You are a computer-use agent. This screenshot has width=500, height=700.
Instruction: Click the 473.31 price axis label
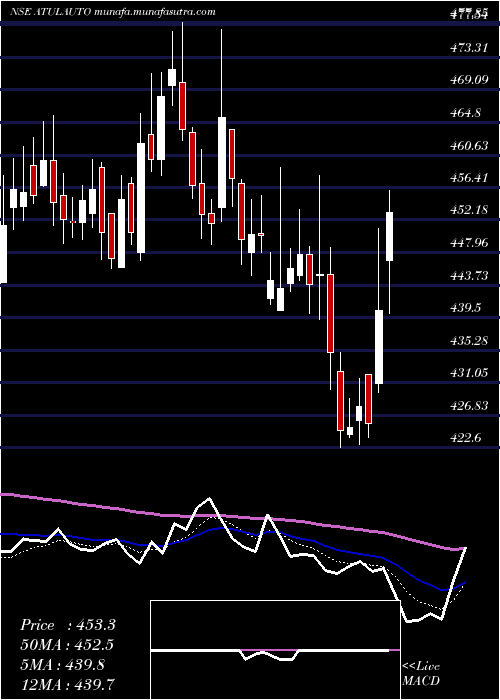click(468, 48)
